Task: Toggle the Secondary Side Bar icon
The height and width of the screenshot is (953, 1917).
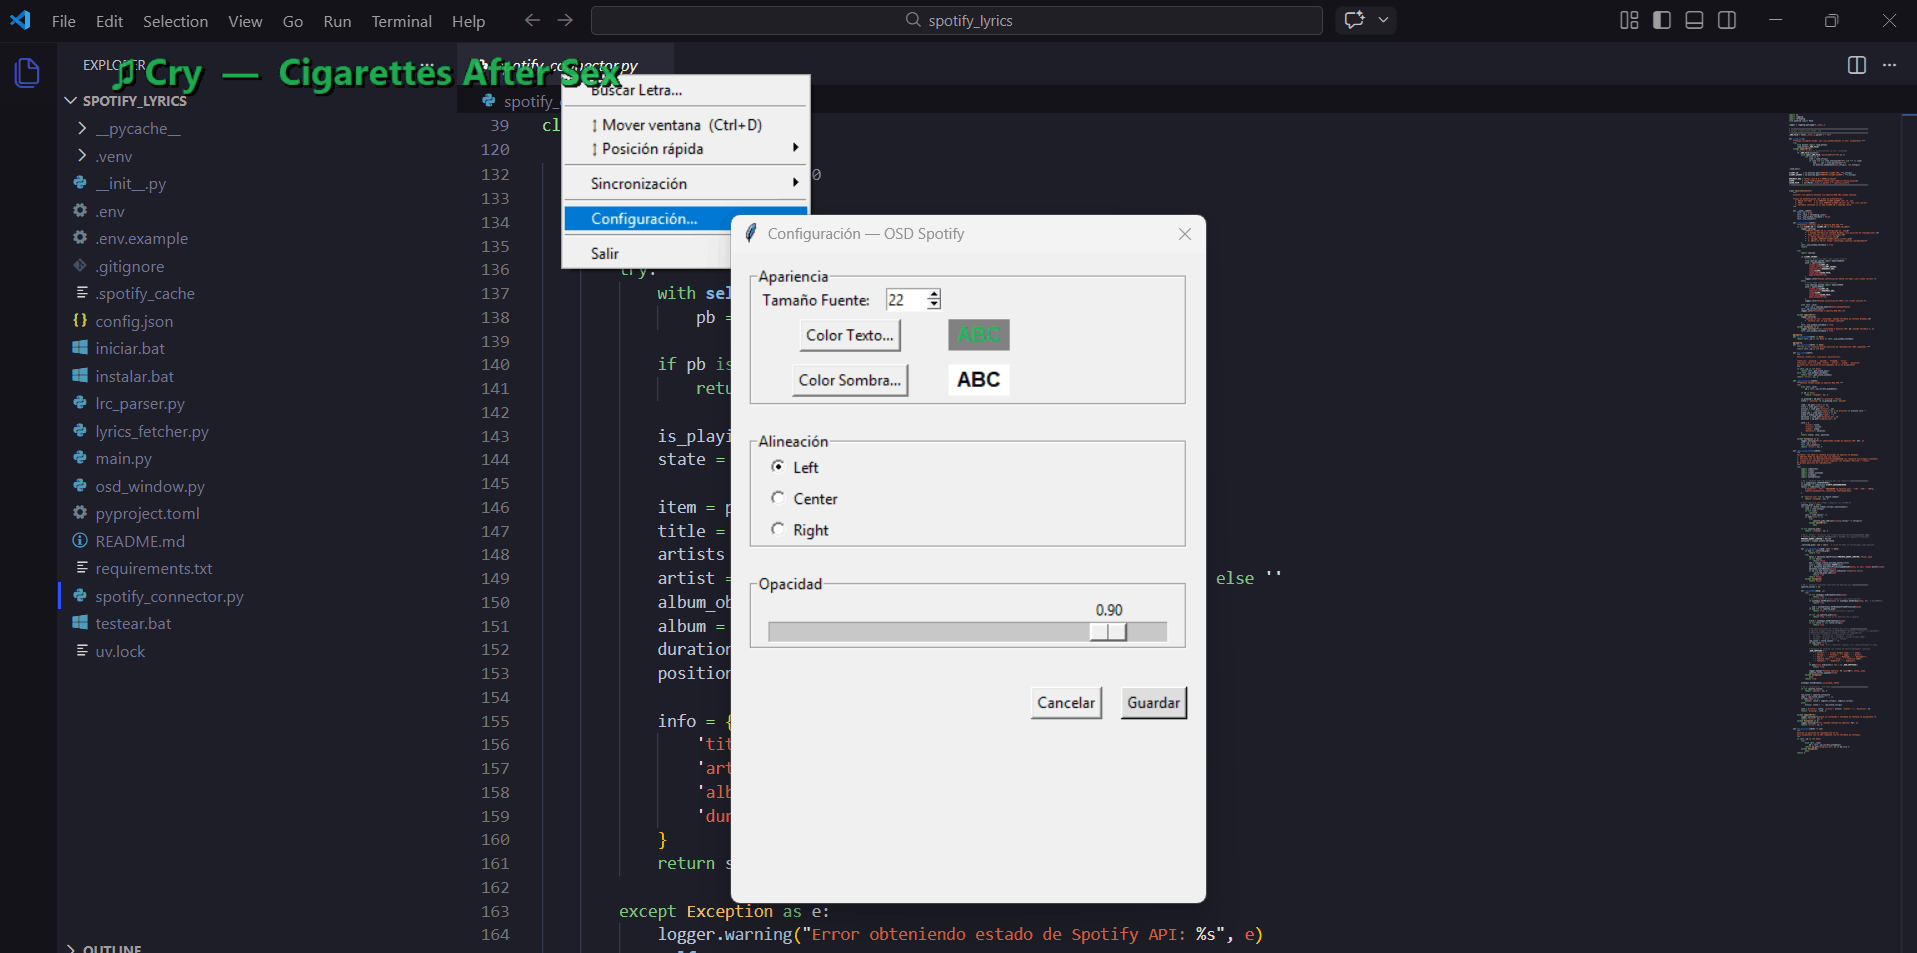Action: click(x=1727, y=21)
